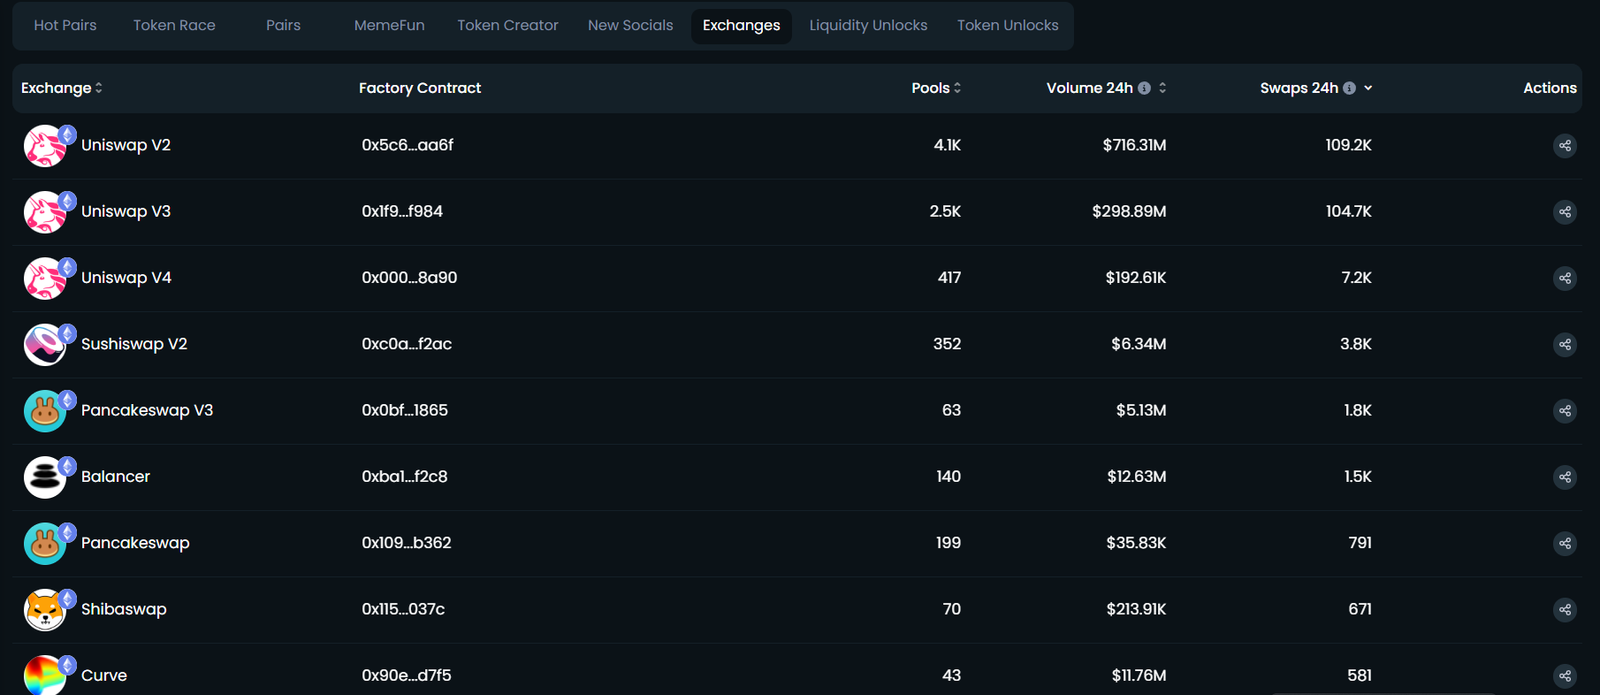Sort by Volume 24h arrows
Viewport: 1600px width, 695px height.
pyautogui.click(x=1162, y=88)
